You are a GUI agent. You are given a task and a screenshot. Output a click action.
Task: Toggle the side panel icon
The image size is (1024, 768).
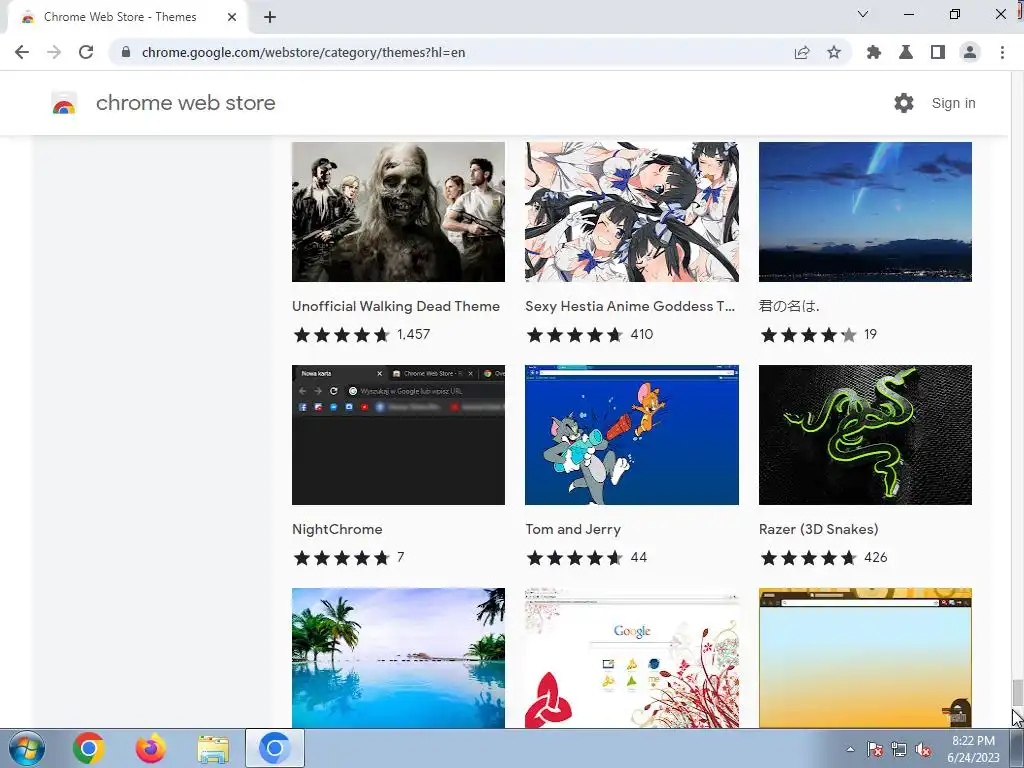(938, 52)
